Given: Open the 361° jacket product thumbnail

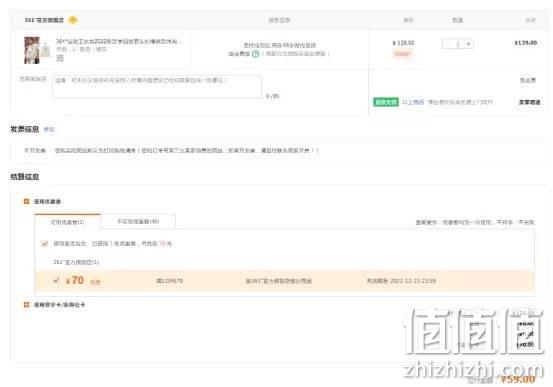Looking at the screenshot, I should (32, 50).
